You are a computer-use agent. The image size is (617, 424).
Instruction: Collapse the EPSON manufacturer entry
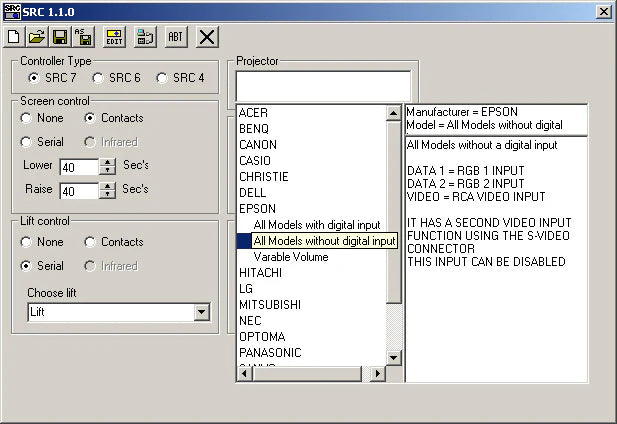click(257, 209)
